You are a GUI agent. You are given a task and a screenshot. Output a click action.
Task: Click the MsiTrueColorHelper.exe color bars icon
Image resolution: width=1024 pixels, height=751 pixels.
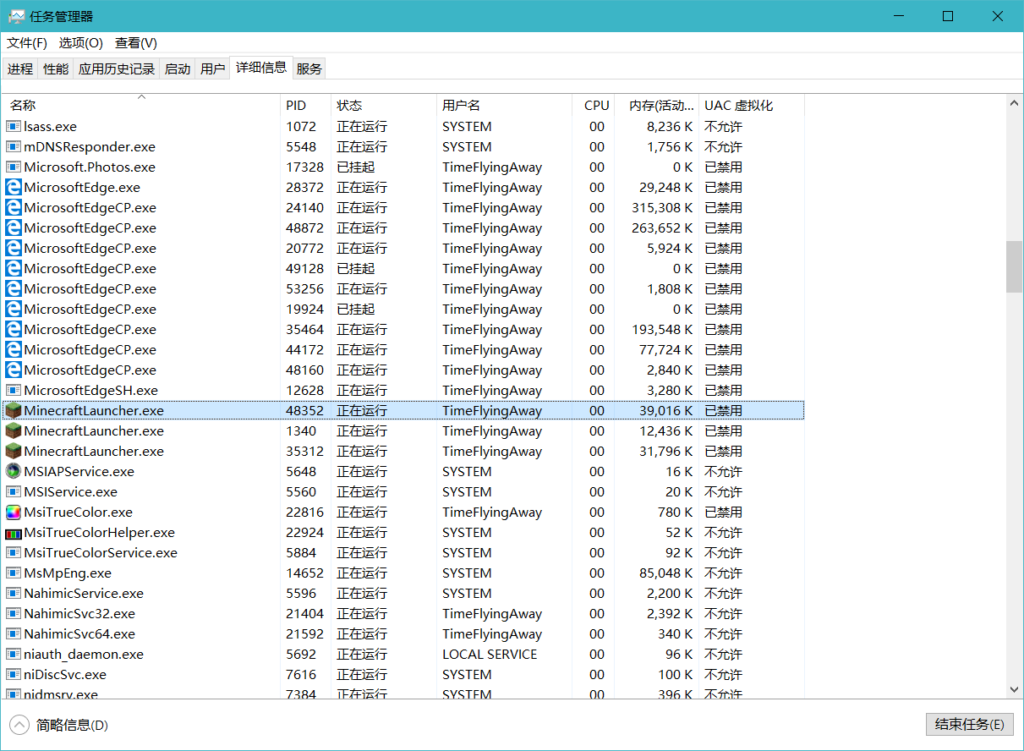(13, 534)
